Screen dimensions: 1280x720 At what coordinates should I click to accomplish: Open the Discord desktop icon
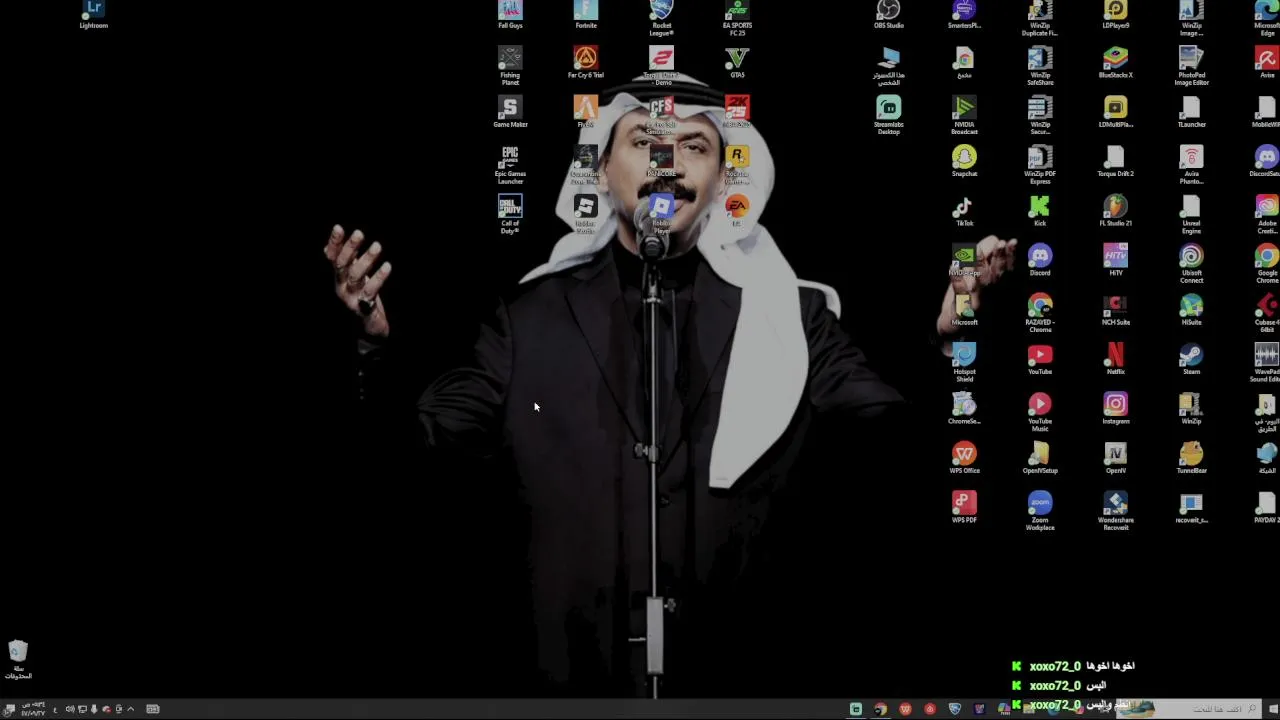pos(1040,260)
